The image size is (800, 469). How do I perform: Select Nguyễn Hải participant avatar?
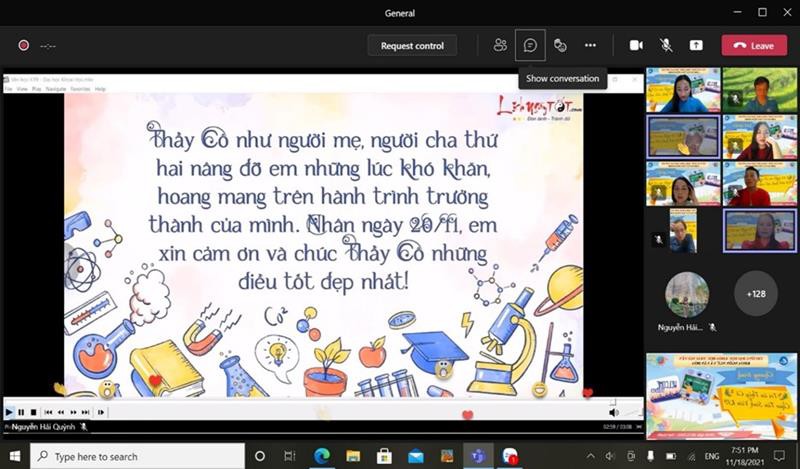pyautogui.click(x=686, y=293)
